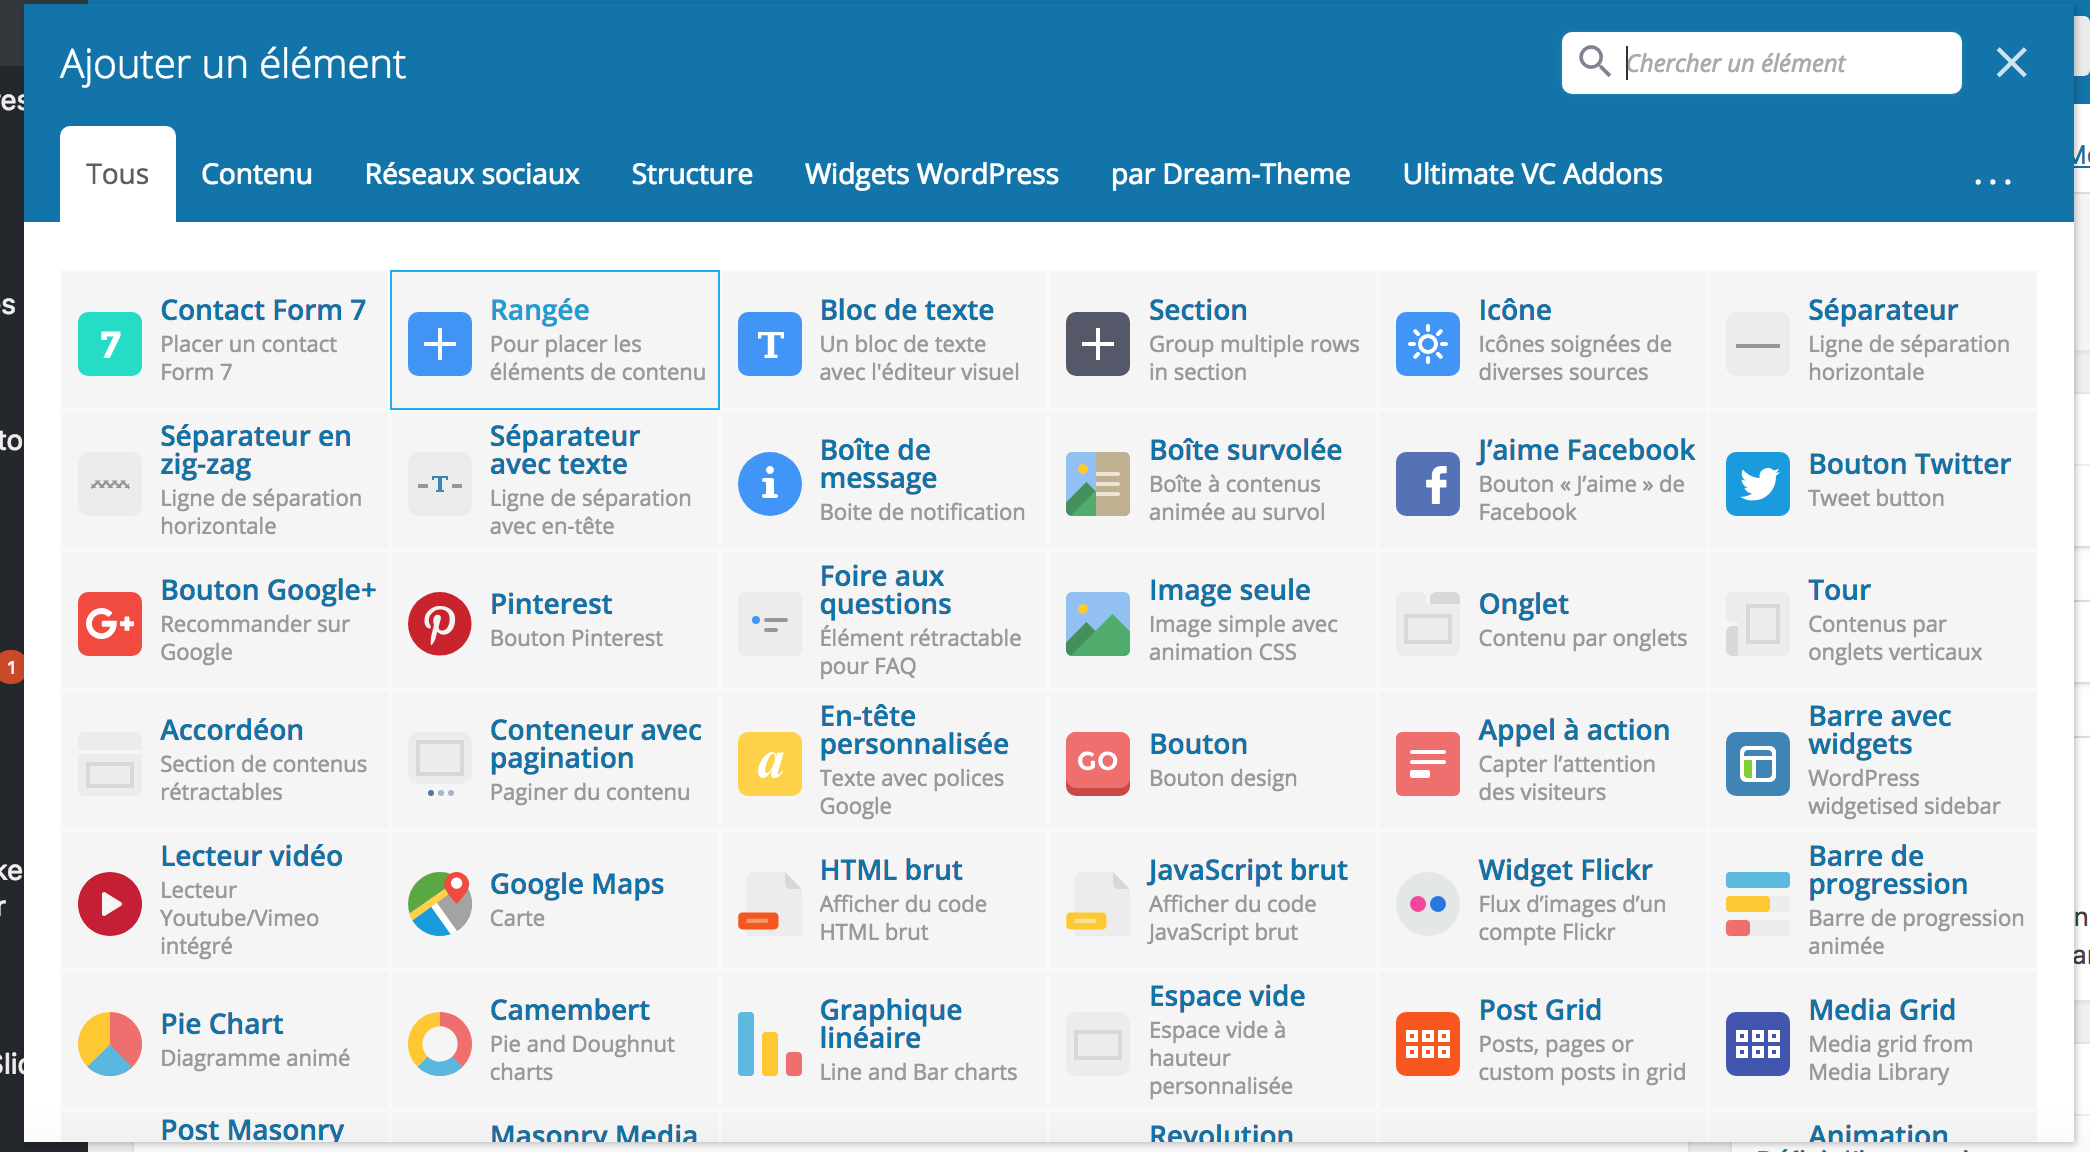Click the Post Grid orange icon

click(x=1427, y=1043)
